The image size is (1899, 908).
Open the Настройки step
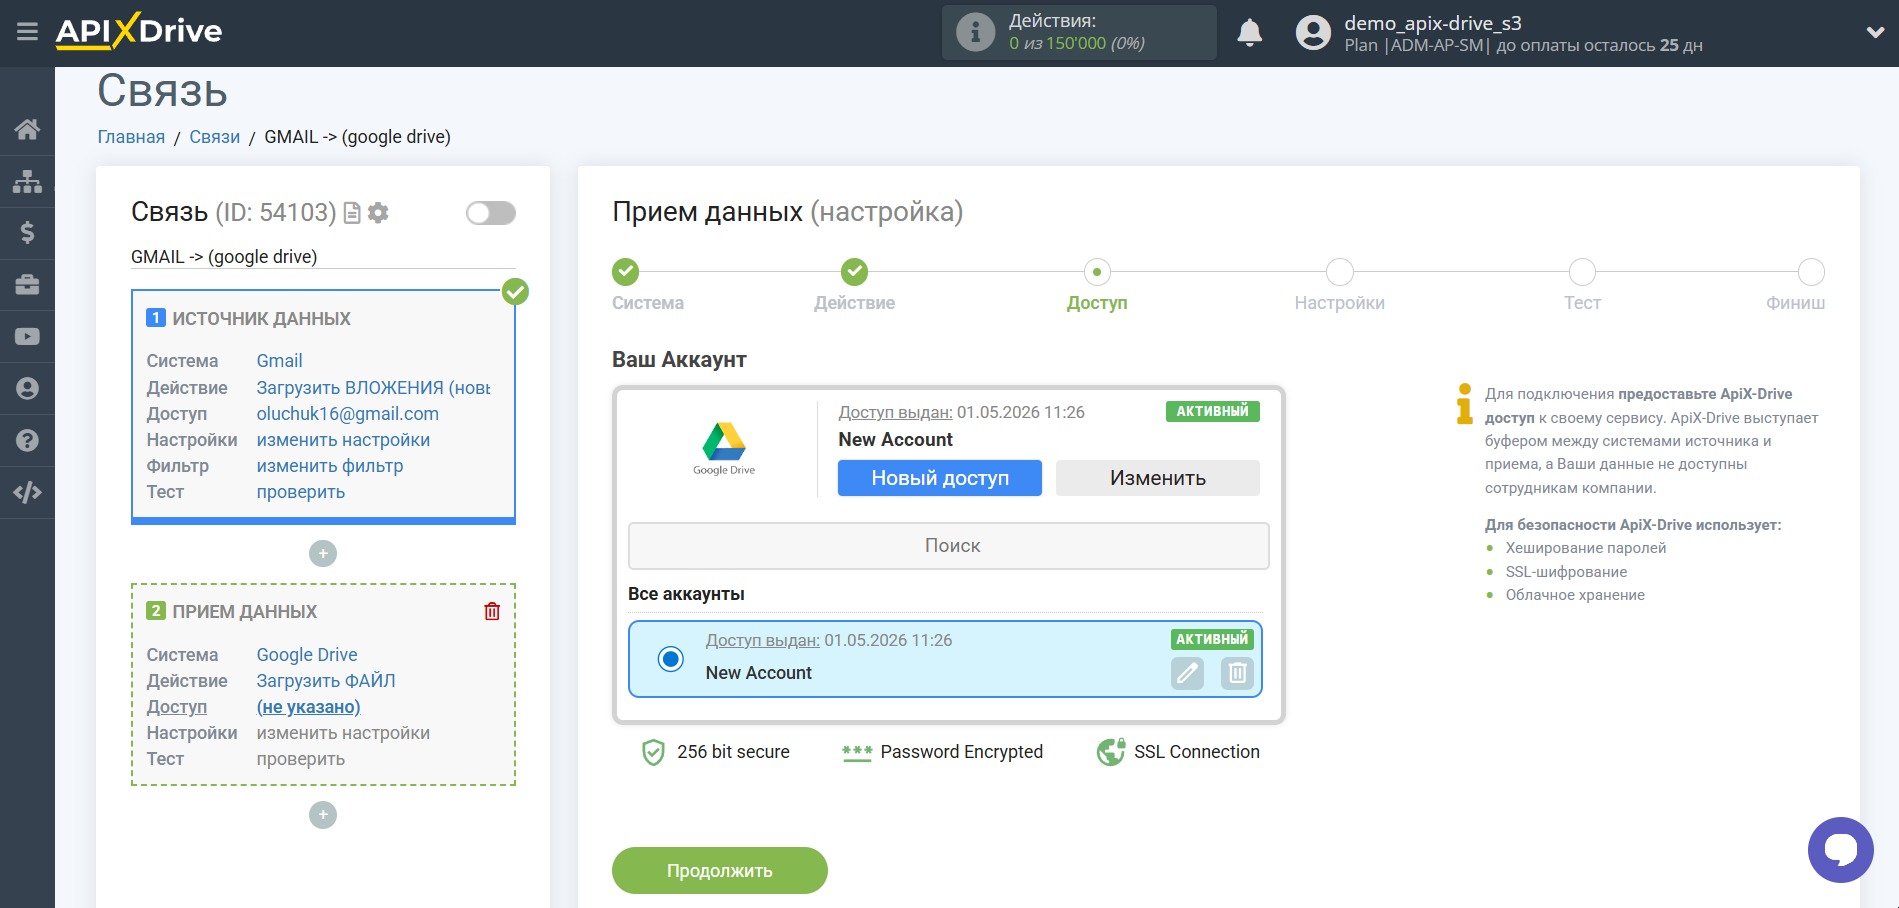(x=1340, y=272)
